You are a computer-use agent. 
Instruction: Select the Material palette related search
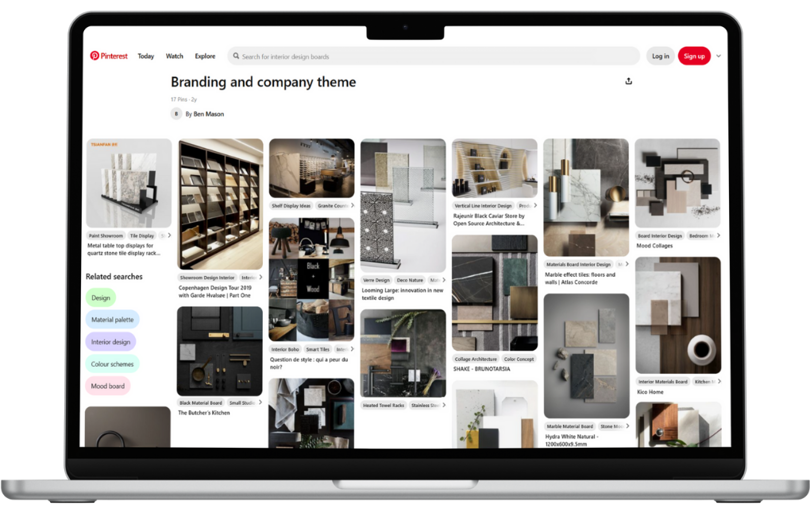pos(112,320)
